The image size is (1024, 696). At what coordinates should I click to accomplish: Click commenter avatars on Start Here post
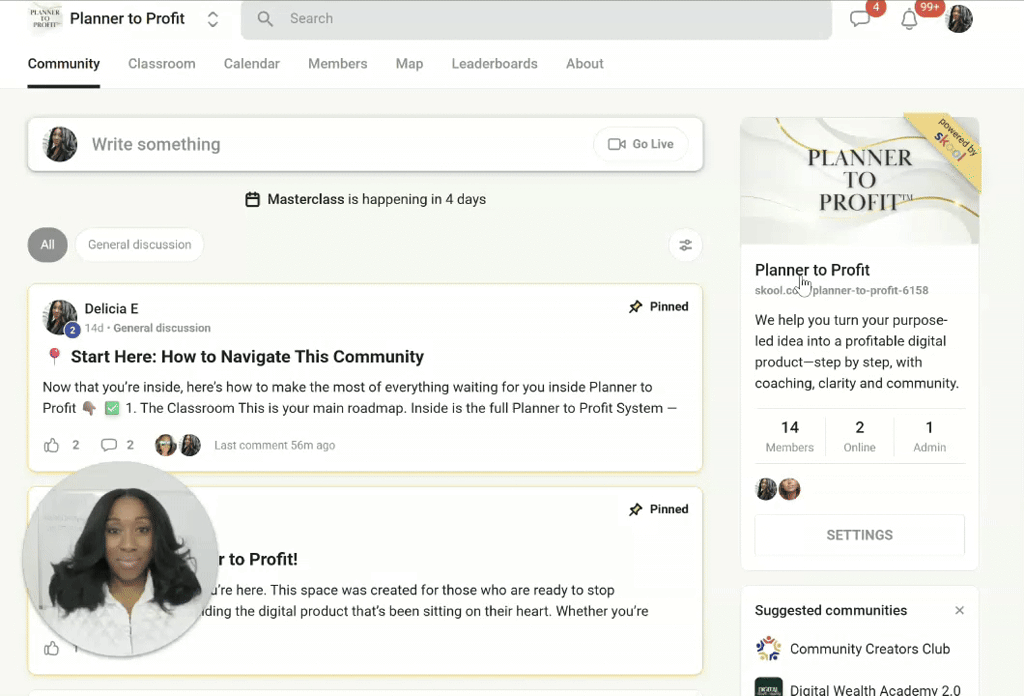point(178,445)
